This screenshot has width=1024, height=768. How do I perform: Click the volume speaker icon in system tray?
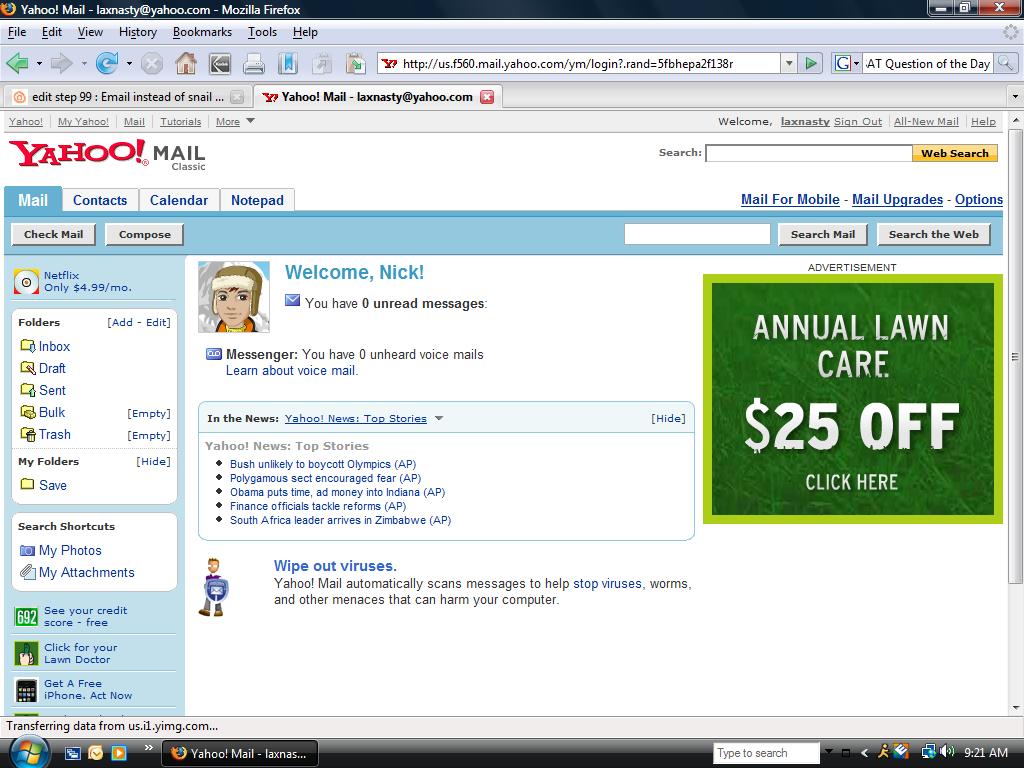coord(947,752)
